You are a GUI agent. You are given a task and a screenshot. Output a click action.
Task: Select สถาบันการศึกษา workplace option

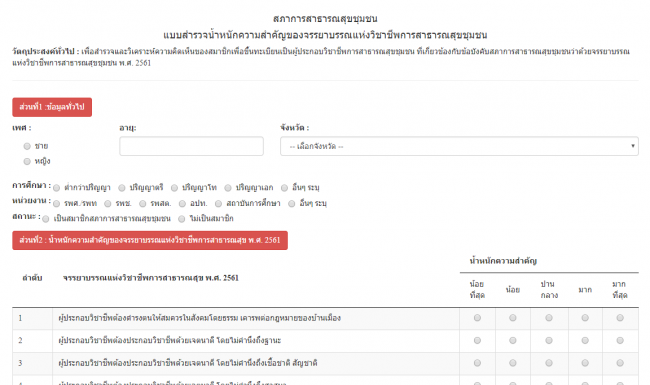218,203
